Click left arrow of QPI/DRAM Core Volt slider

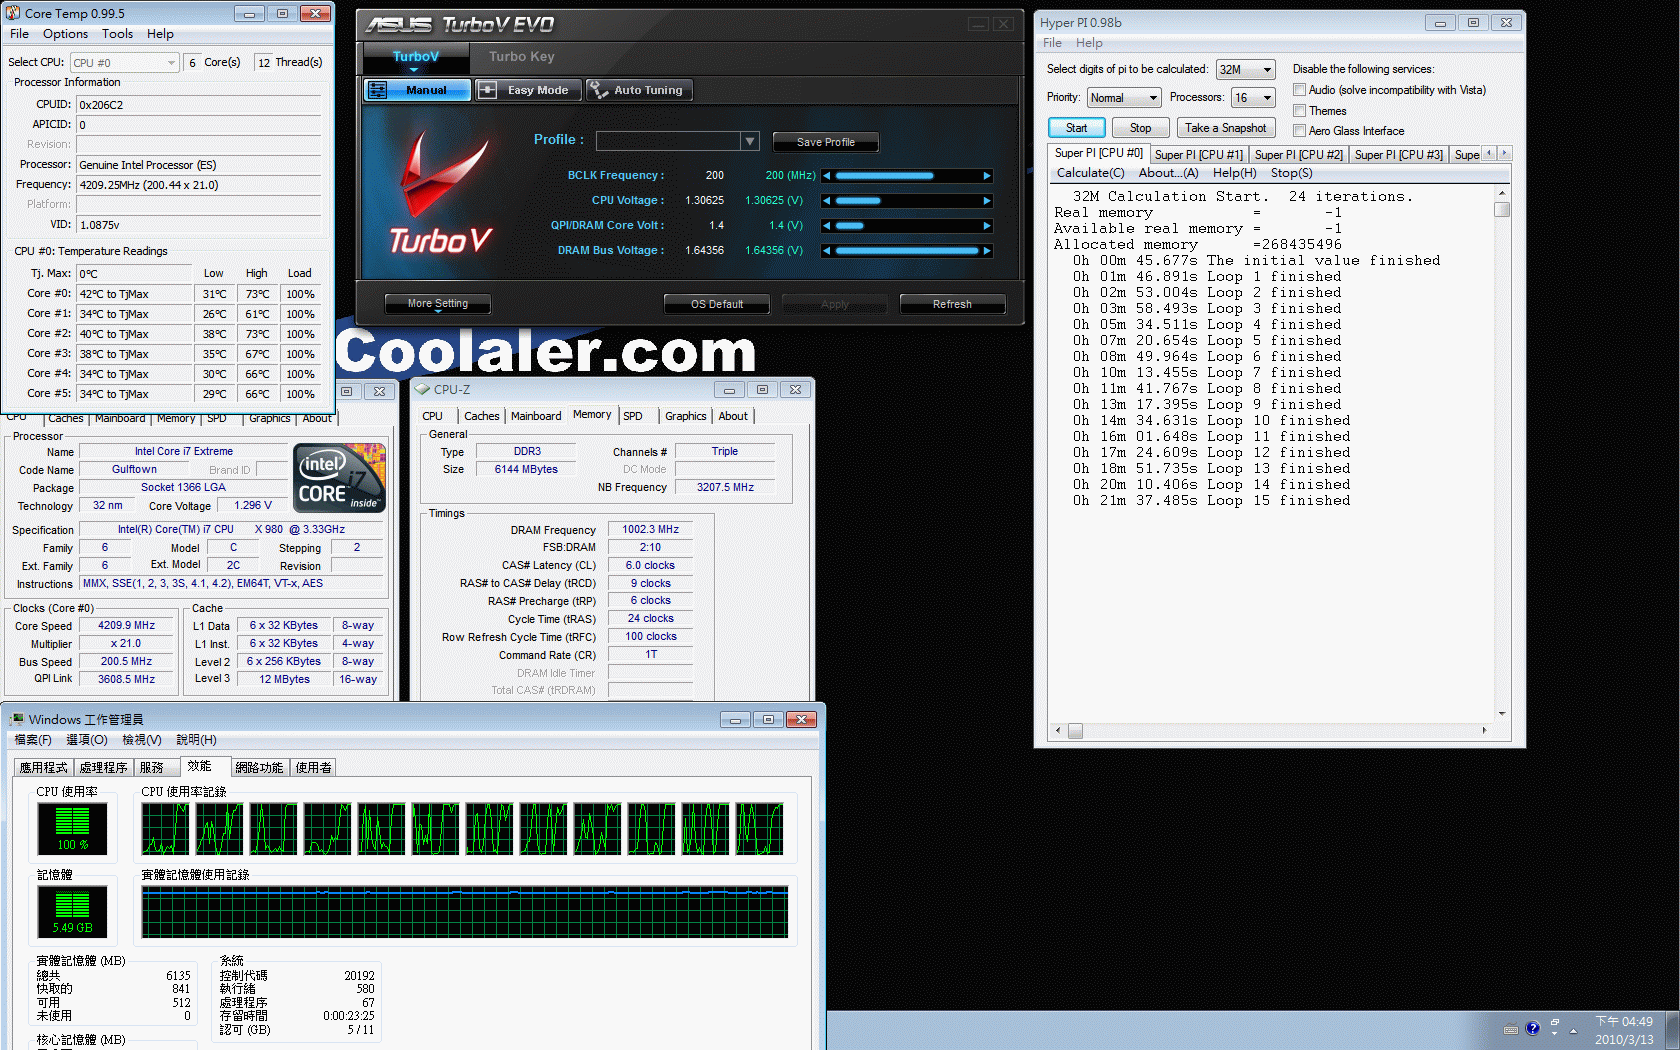(x=827, y=226)
